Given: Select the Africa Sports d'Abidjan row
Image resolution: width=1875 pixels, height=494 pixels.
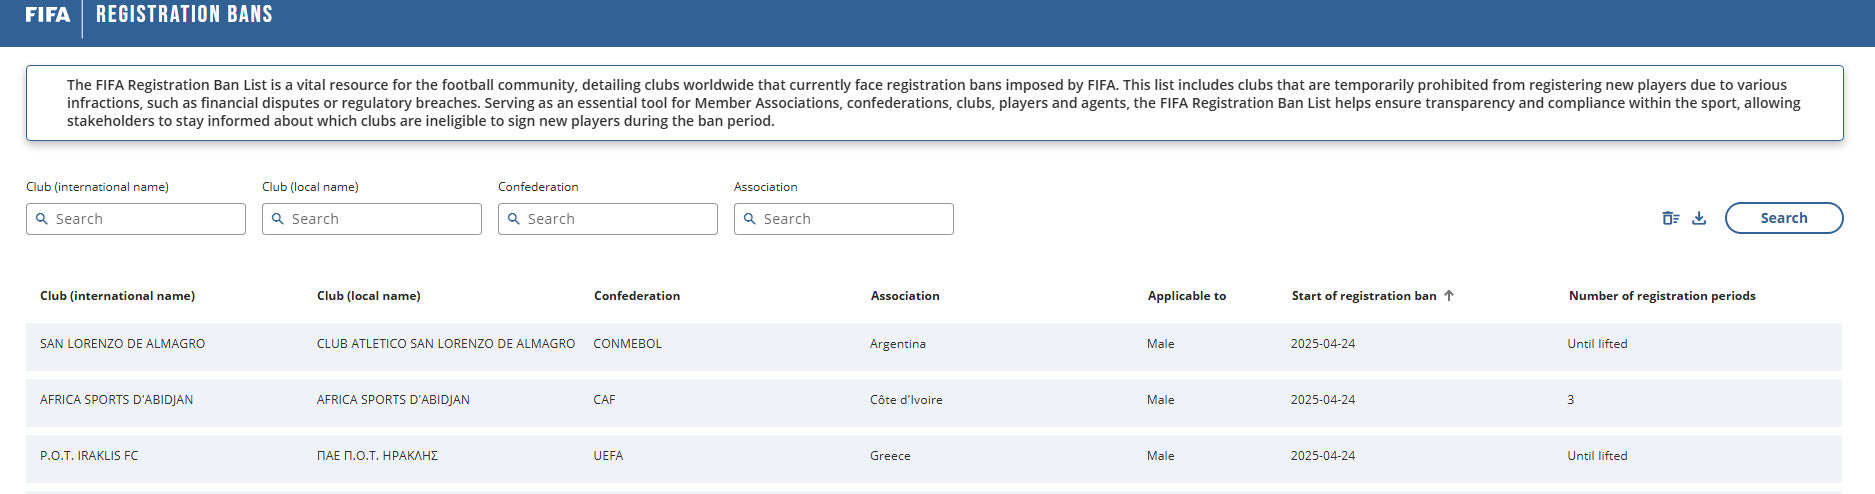Looking at the screenshot, I should 116,400.
